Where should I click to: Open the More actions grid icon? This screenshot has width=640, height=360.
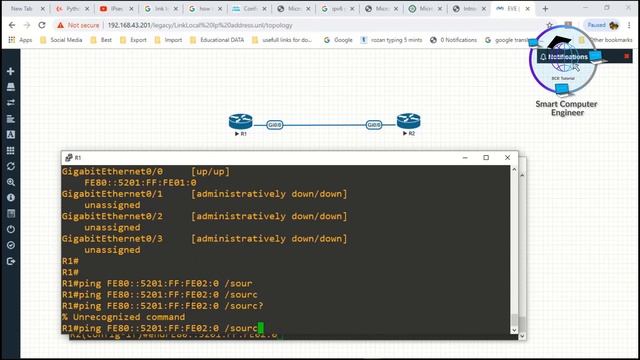[11, 151]
